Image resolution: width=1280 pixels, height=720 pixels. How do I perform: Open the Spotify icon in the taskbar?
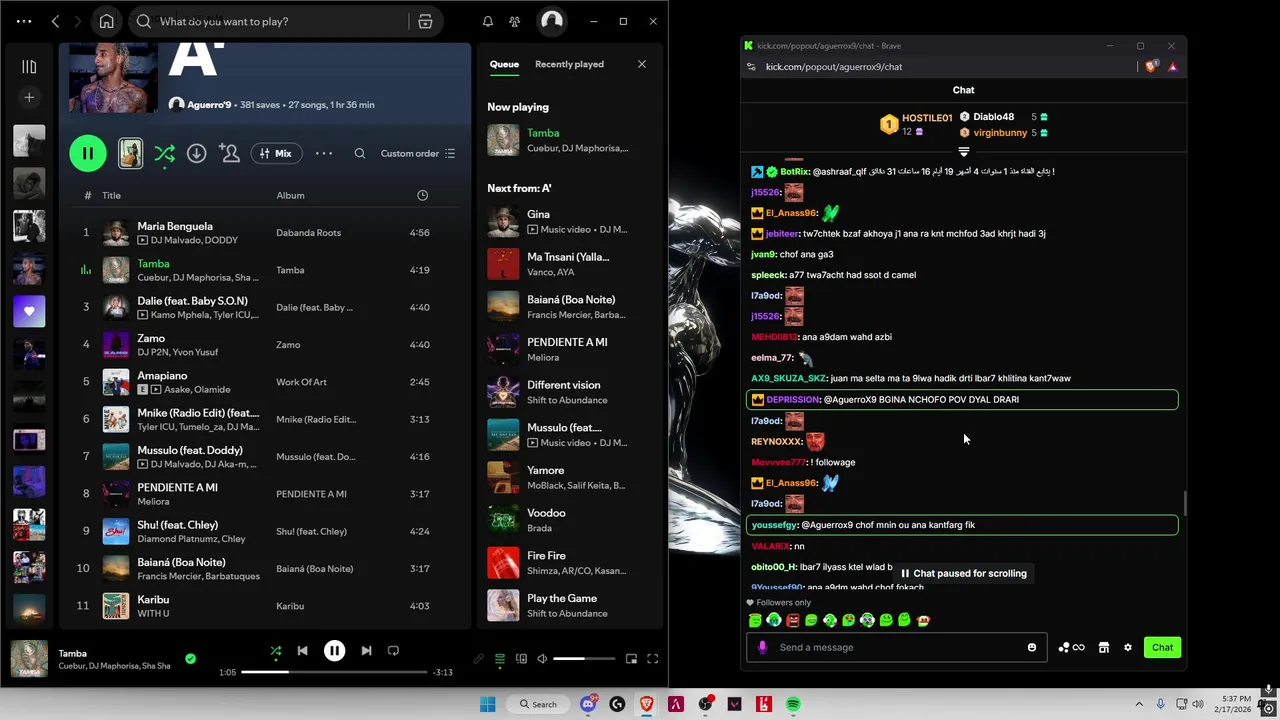[x=793, y=704]
